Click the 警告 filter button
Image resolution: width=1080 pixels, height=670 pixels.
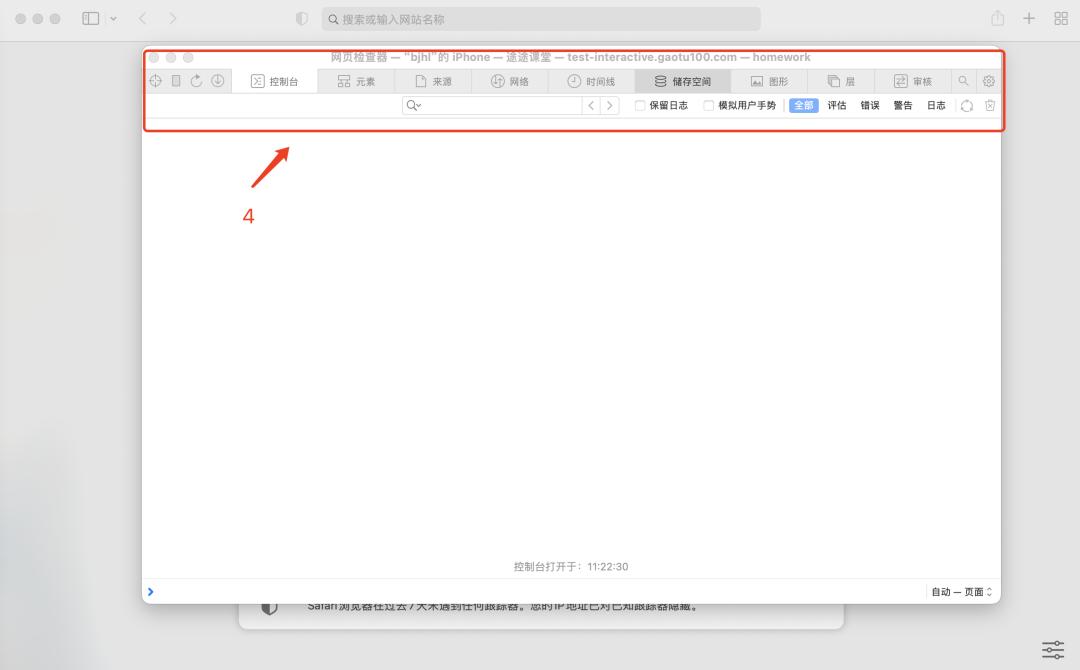902,105
